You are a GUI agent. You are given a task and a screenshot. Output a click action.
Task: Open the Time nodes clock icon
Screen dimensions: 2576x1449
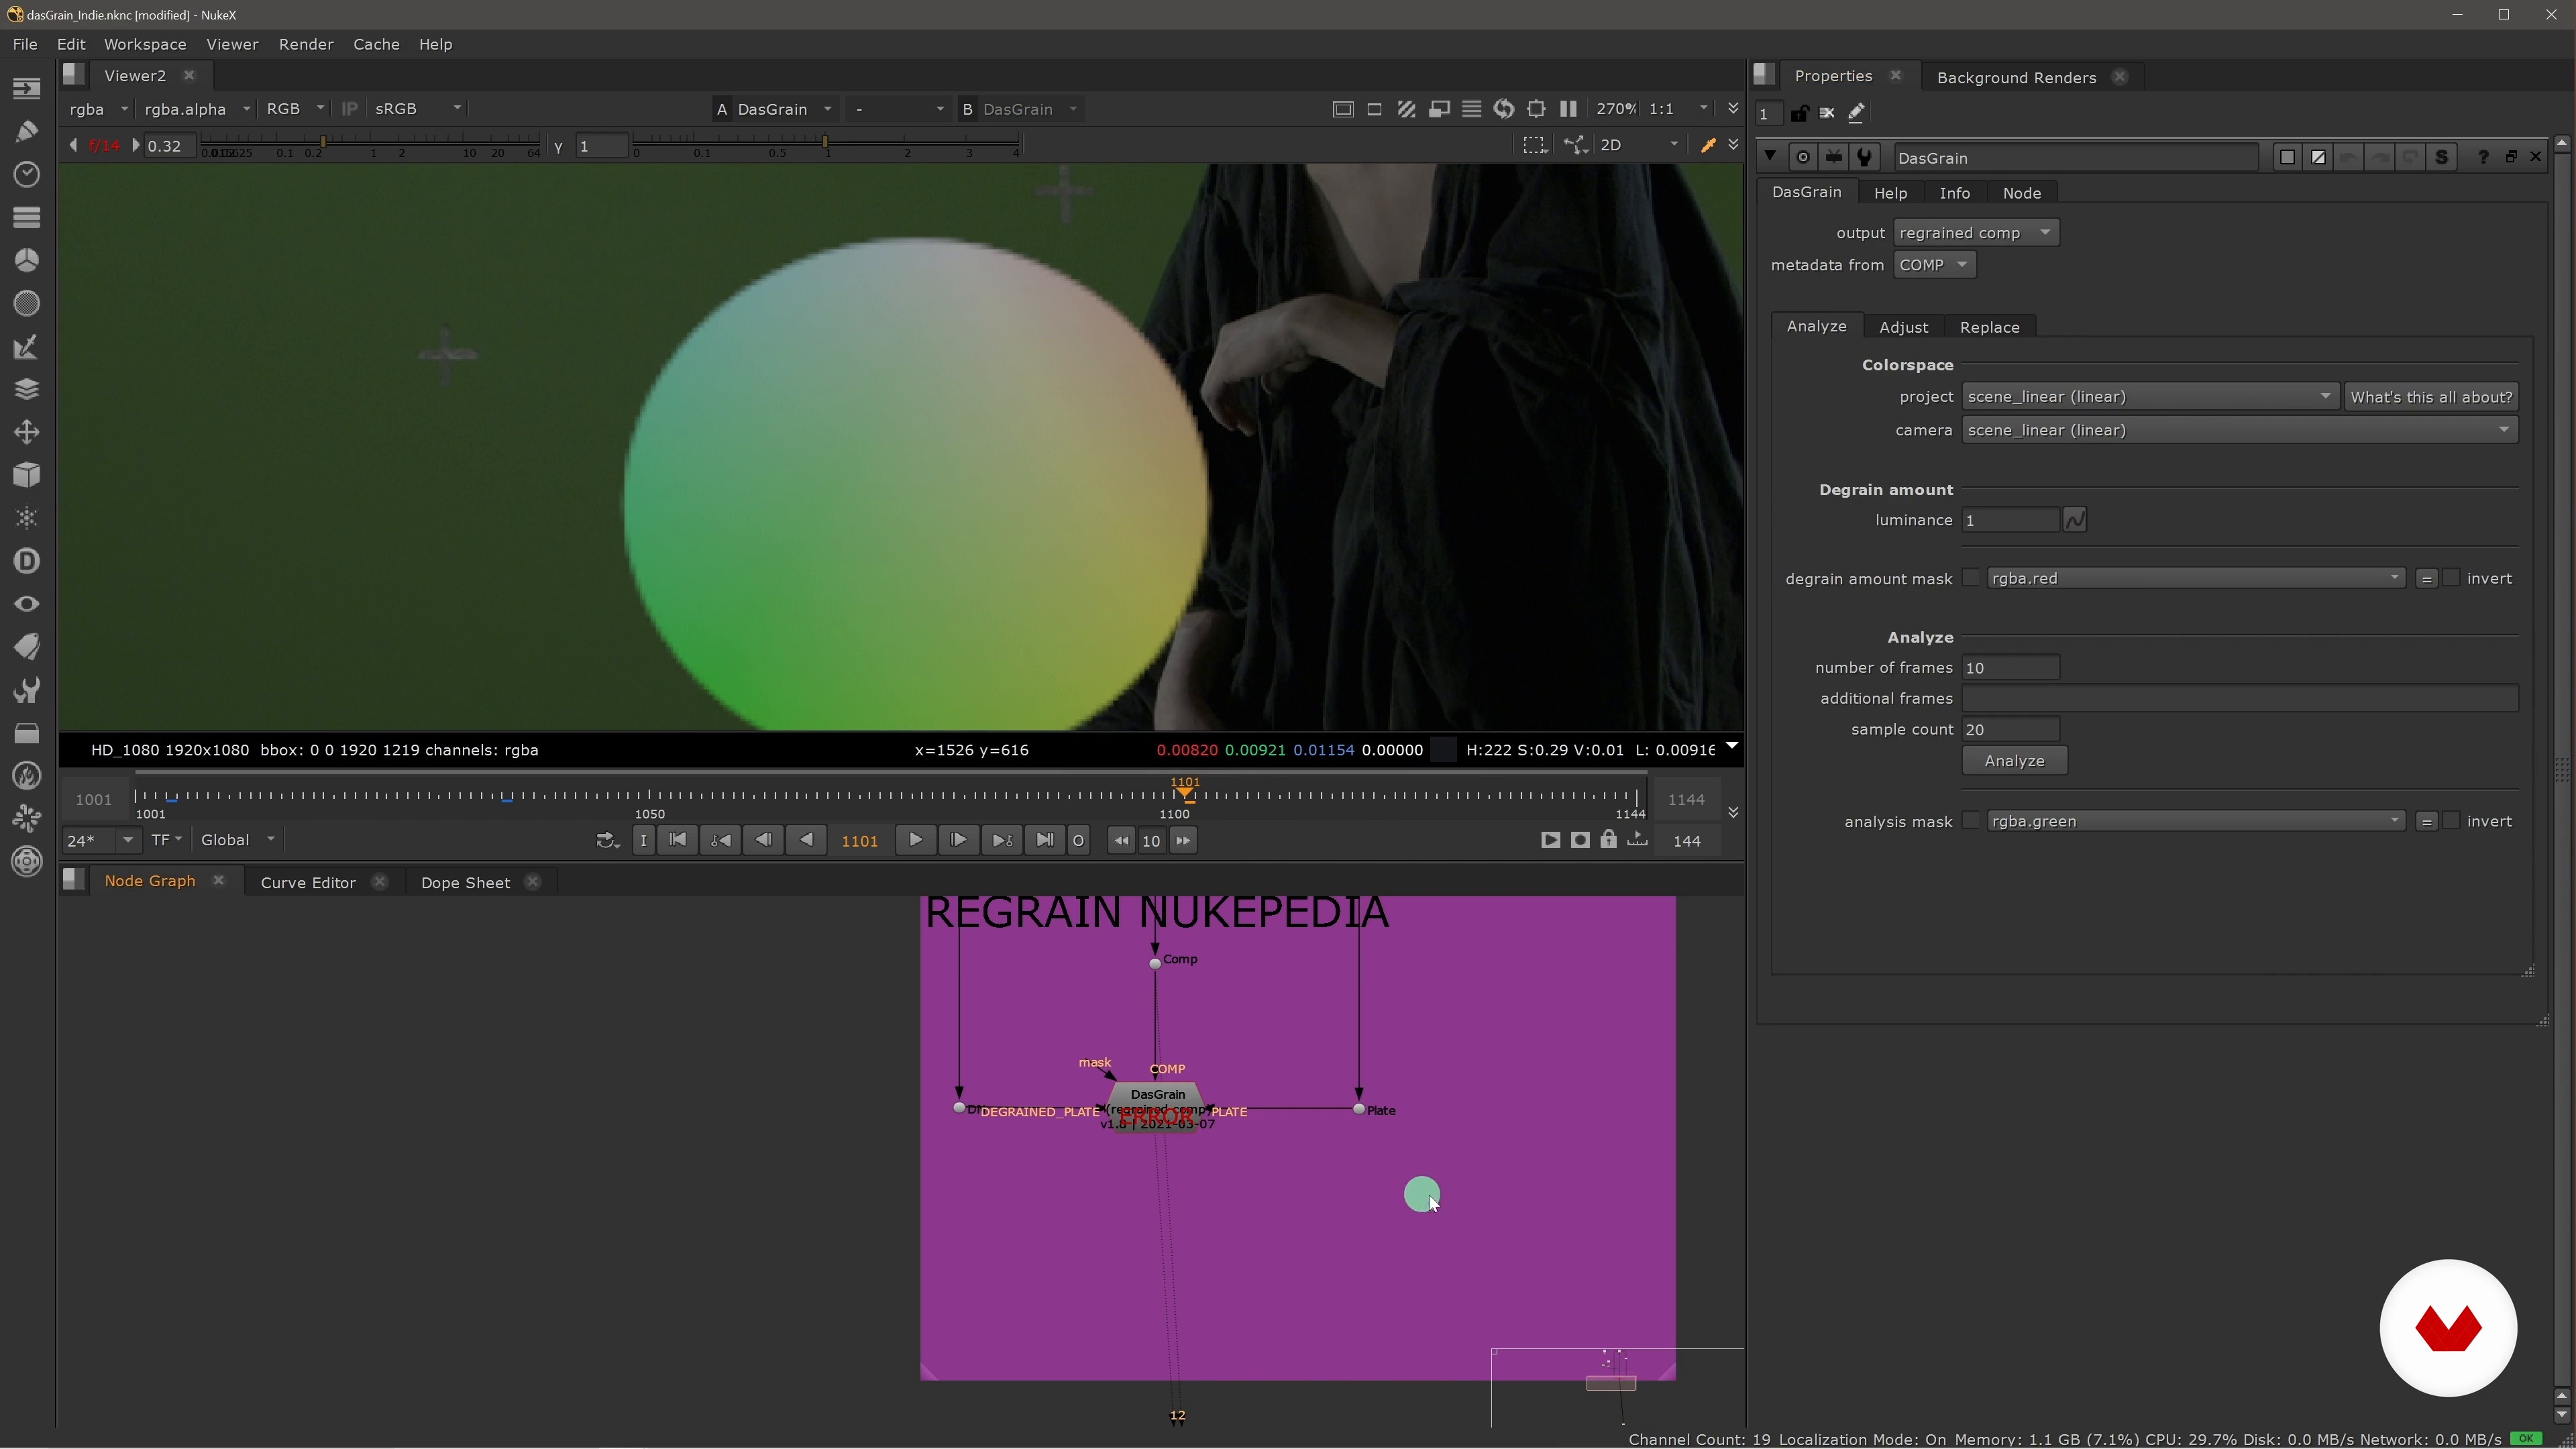pos(27,174)
